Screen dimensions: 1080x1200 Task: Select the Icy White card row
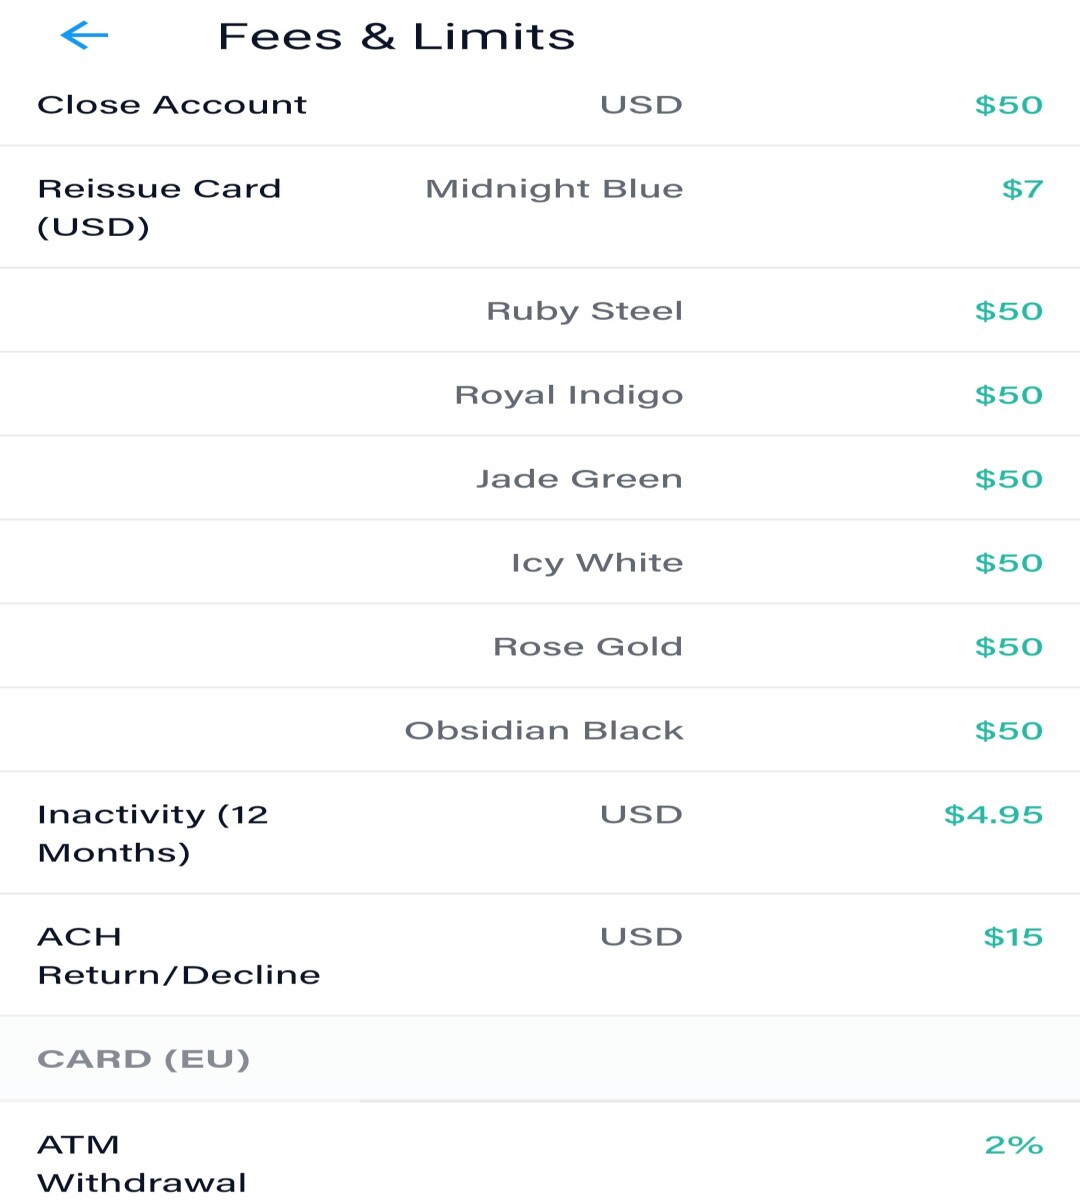pyautogui.click(x=540, y=563)
